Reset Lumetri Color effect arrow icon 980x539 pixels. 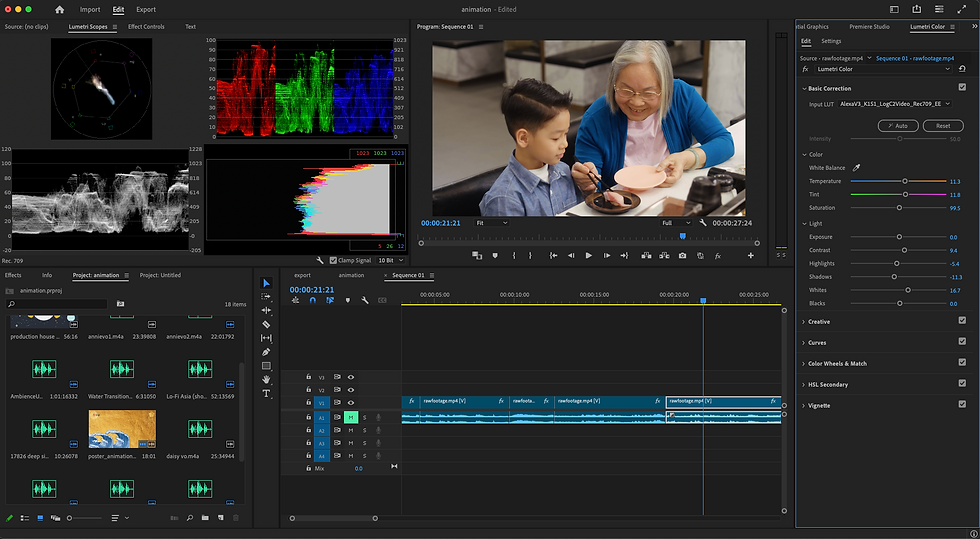(x=962, y=69)
